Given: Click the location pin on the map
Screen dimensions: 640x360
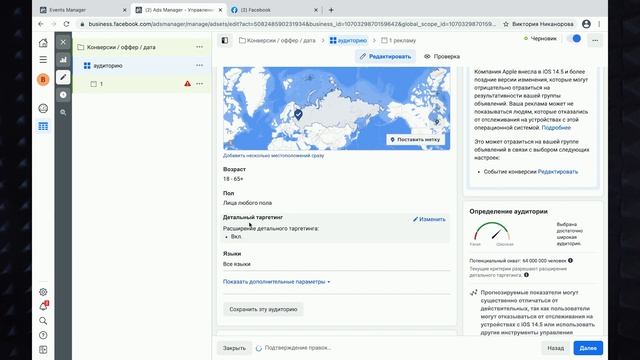Looking at the screenshot, I should [298, 114].
